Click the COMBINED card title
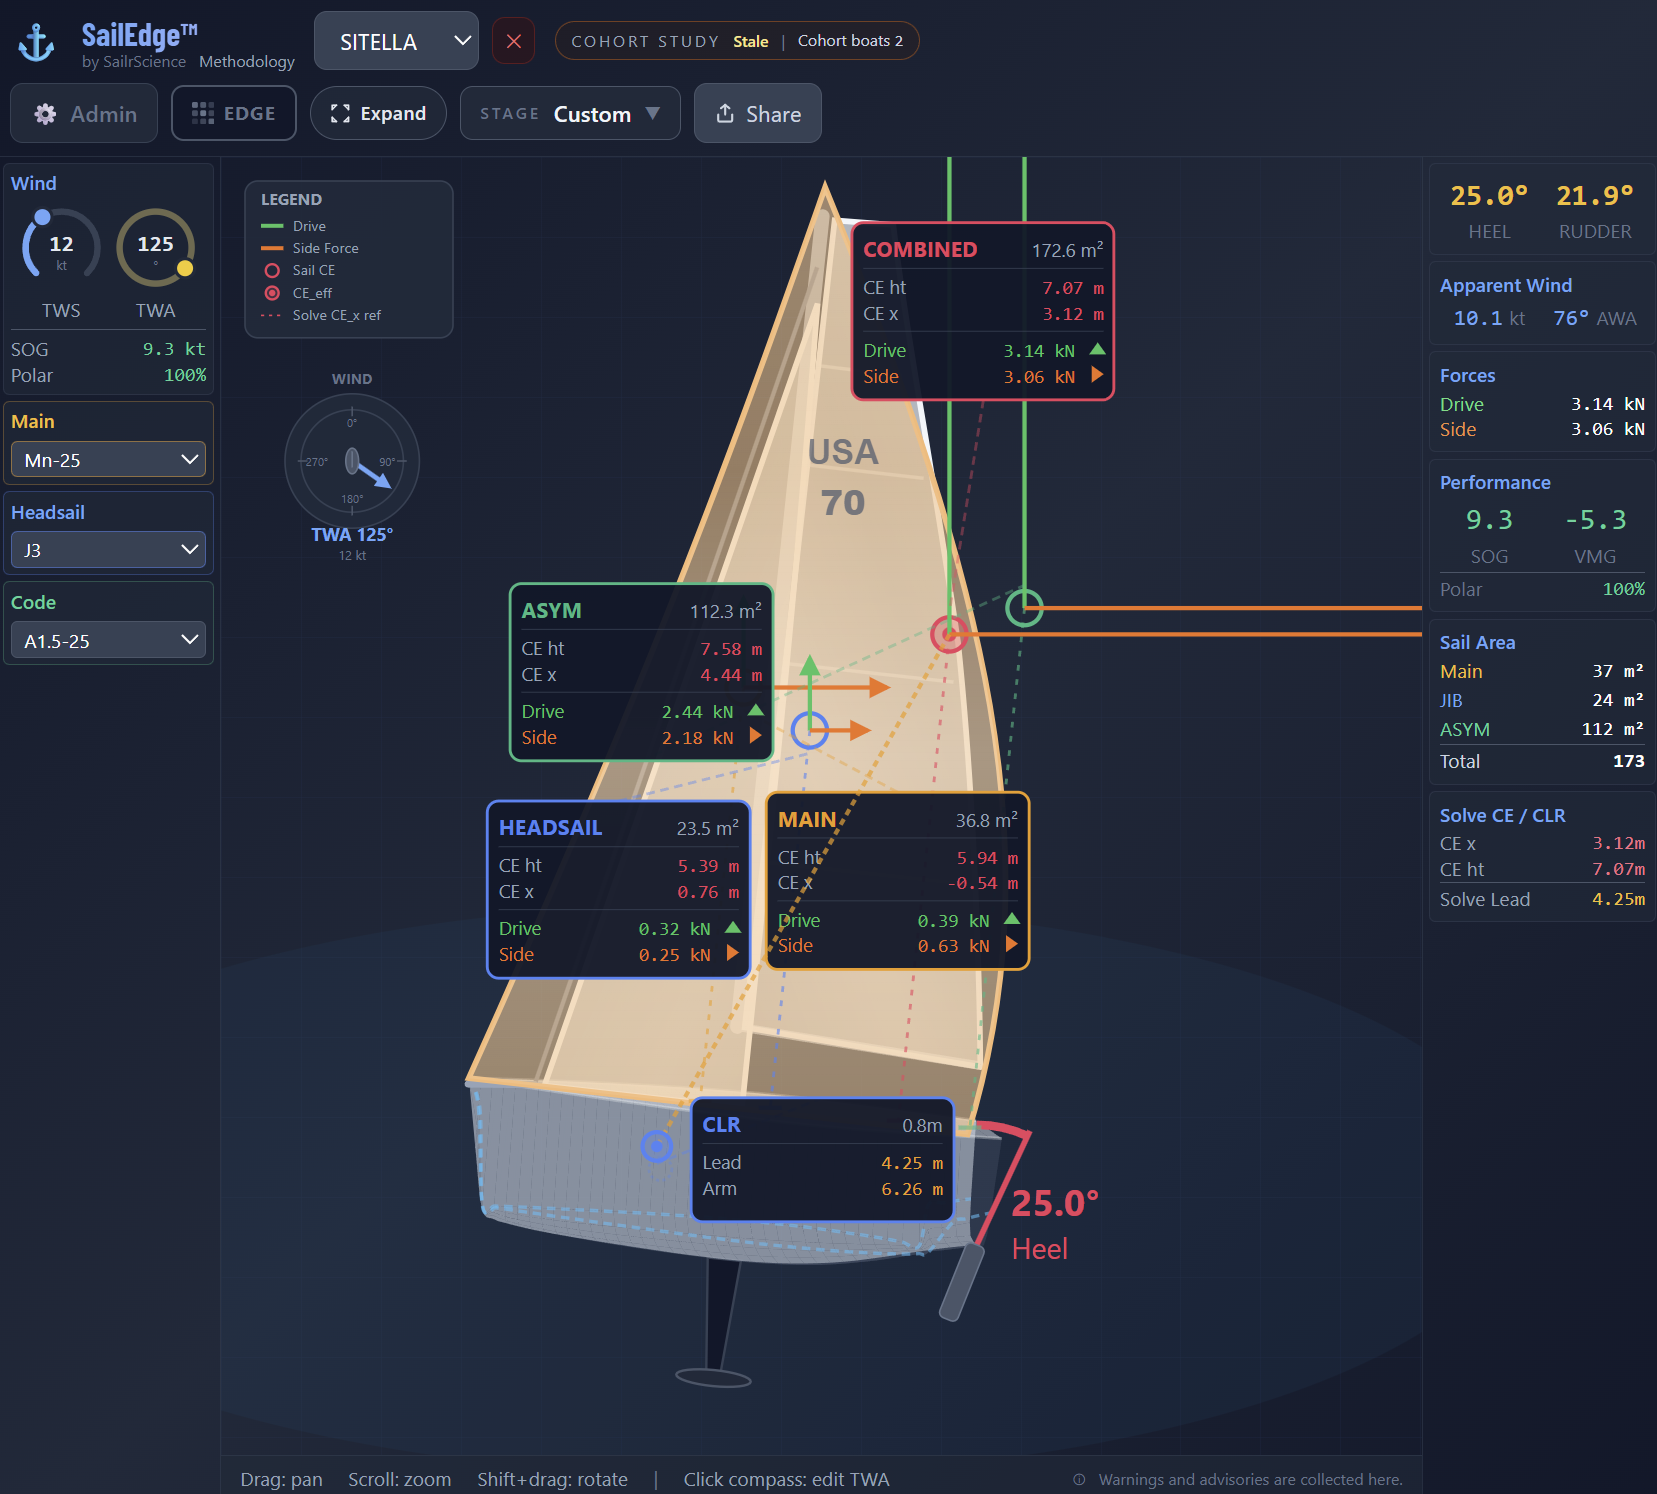 920,249
